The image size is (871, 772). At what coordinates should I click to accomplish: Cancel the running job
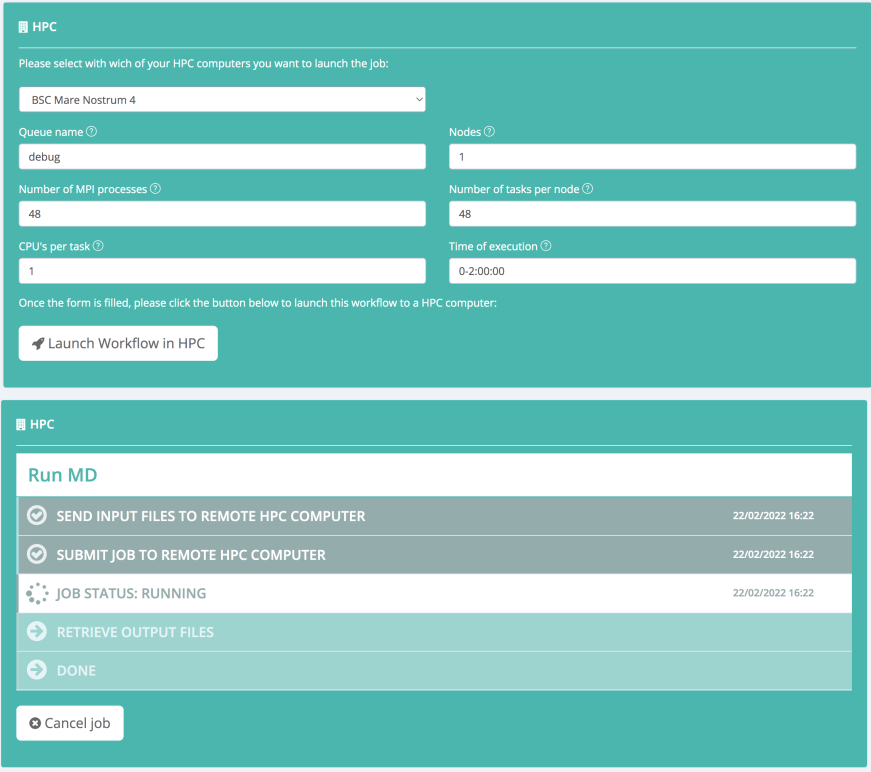(x=70, y=723)
